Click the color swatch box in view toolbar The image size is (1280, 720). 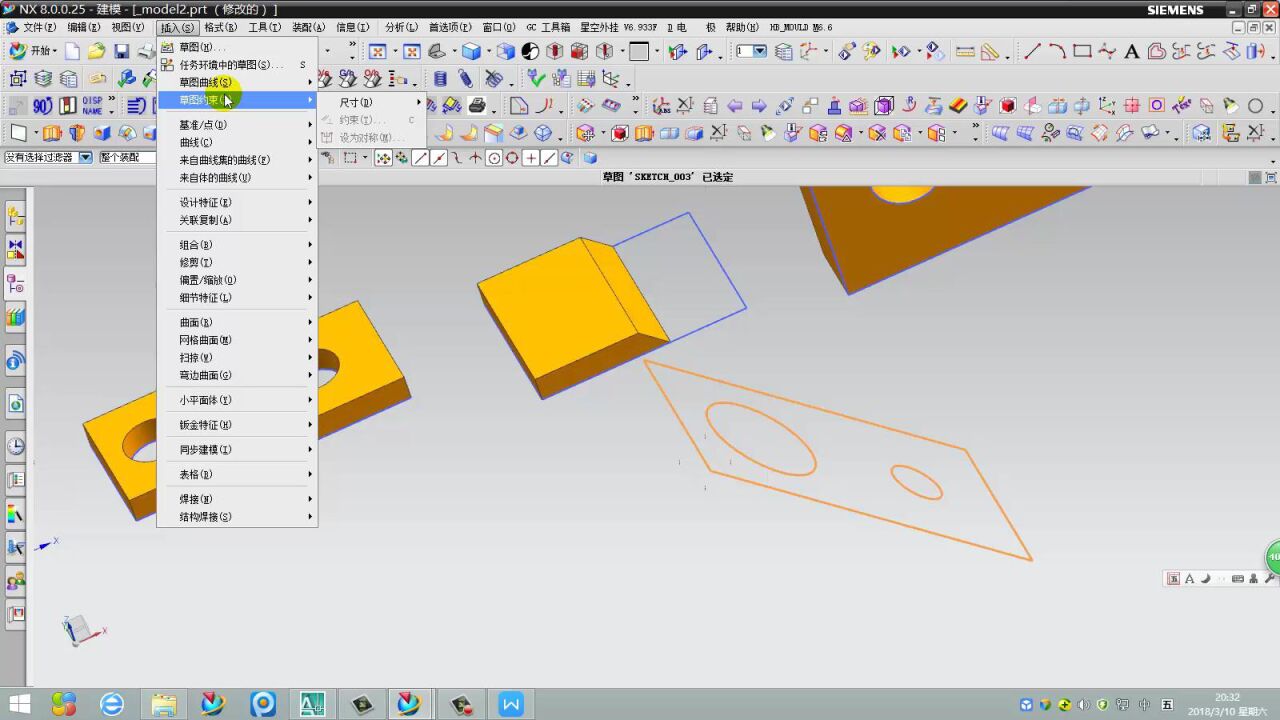639,51
